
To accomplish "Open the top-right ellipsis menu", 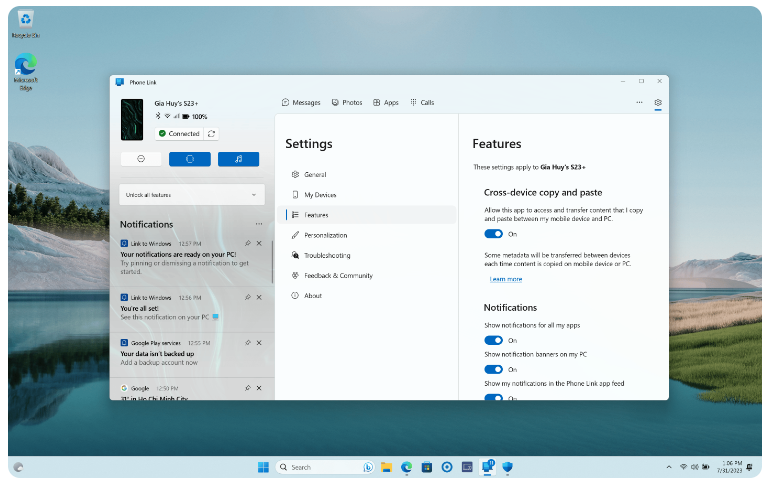I will [639, 102].
